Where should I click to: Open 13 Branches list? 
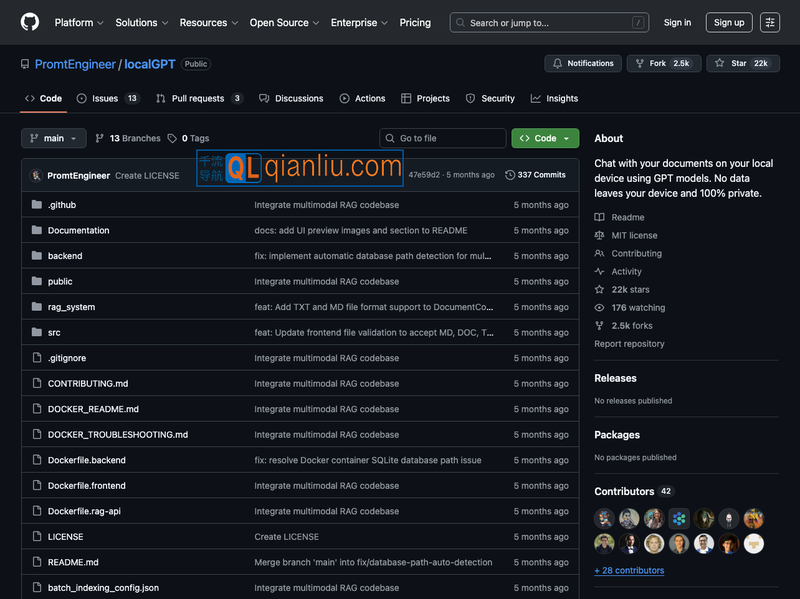128,138
